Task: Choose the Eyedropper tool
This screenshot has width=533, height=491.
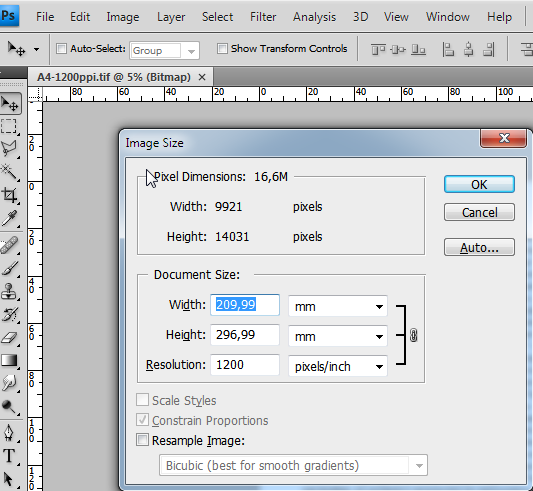Action: (9, 219)
